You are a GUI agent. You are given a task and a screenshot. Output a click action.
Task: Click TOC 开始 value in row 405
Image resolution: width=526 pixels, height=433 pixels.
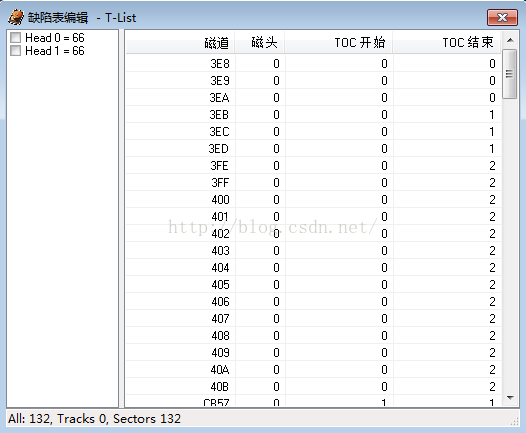(384, 284)
